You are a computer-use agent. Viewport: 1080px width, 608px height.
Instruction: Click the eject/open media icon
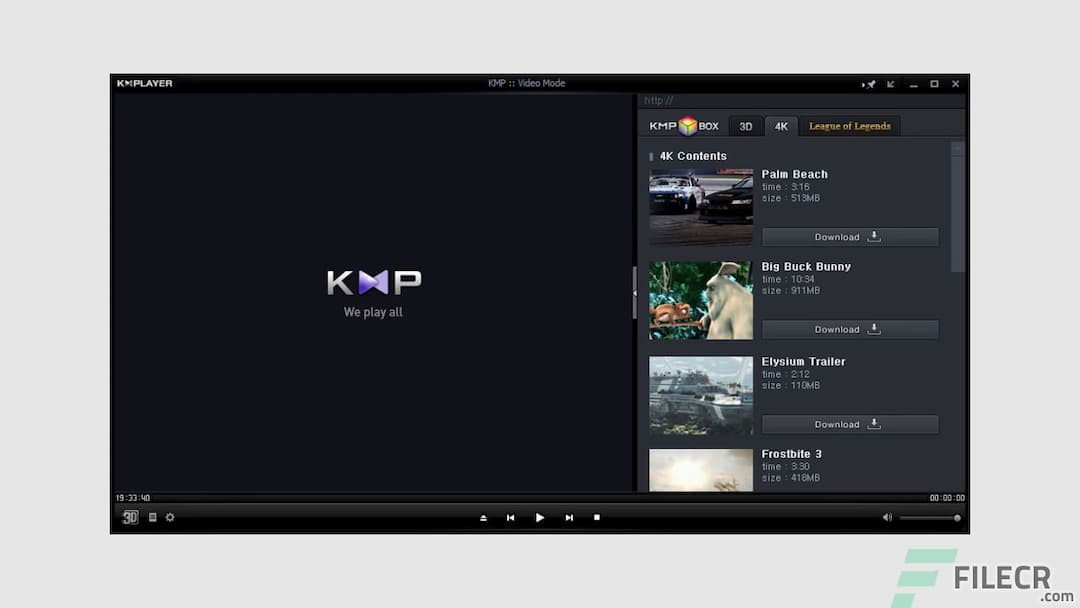coord(483,517)
